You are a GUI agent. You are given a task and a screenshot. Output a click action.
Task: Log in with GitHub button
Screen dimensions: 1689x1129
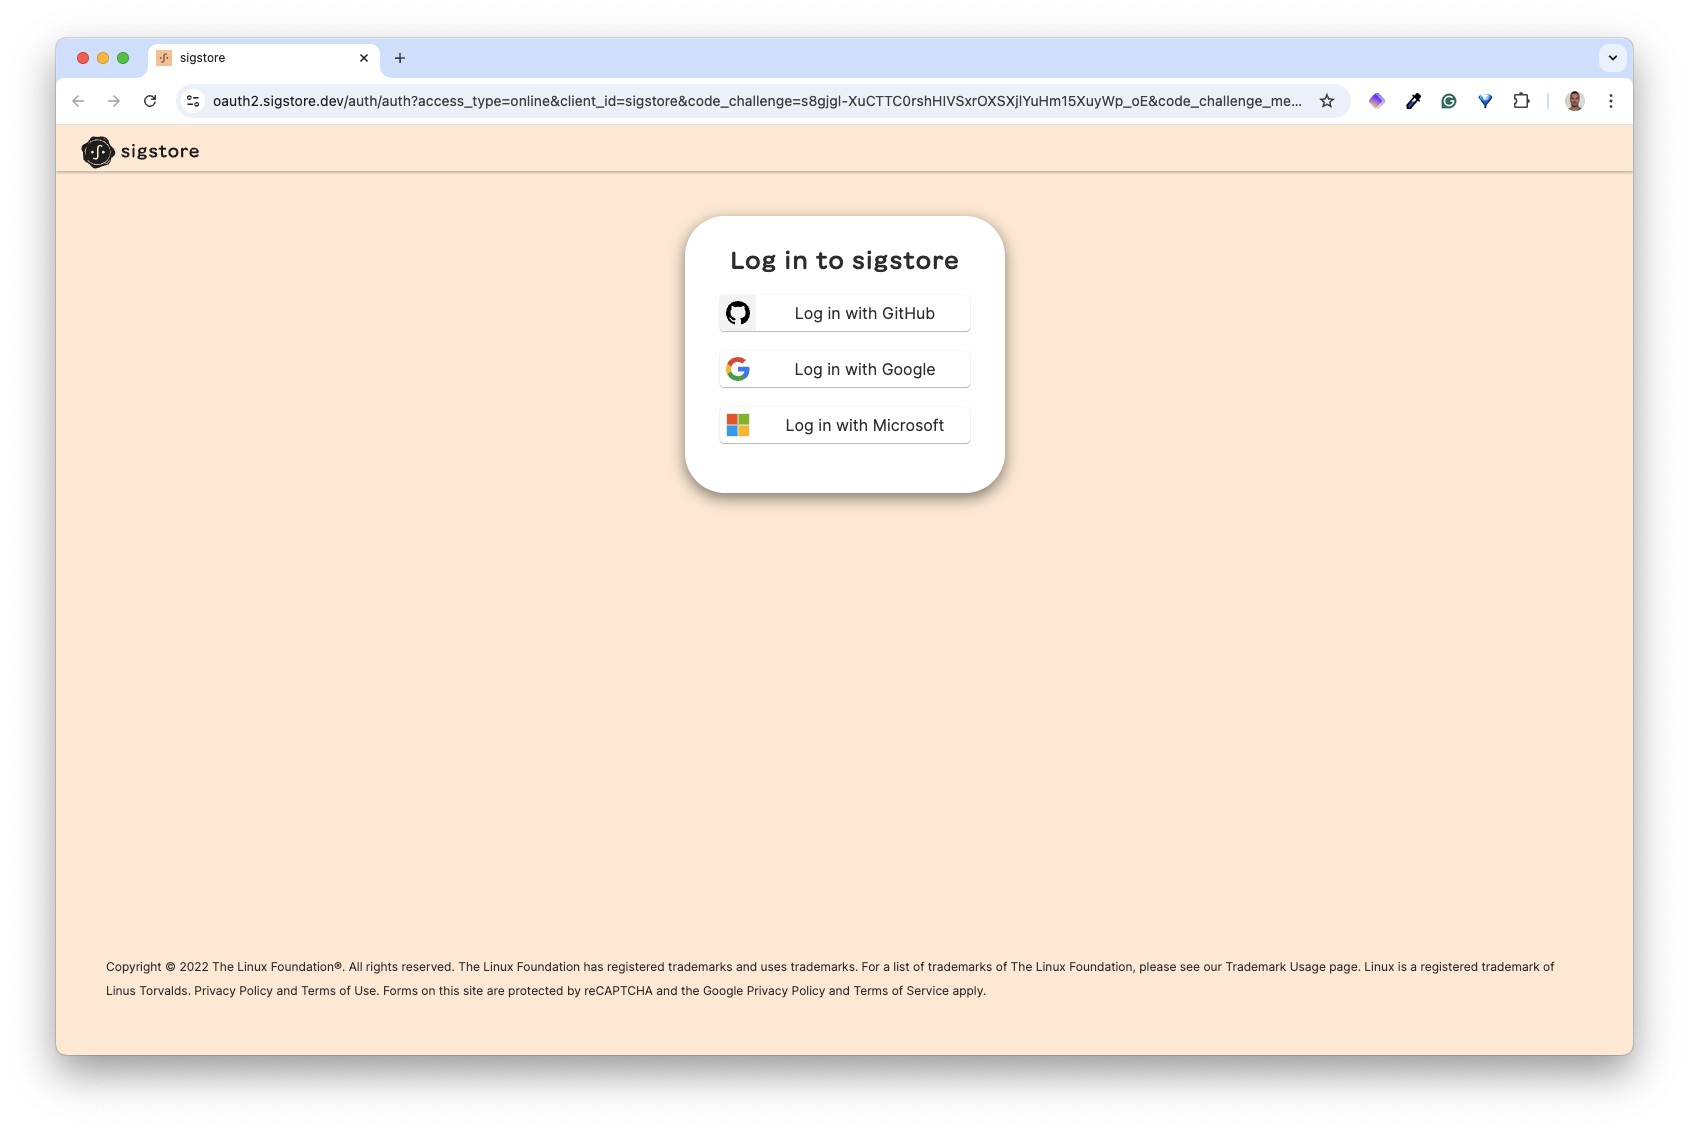844,313
